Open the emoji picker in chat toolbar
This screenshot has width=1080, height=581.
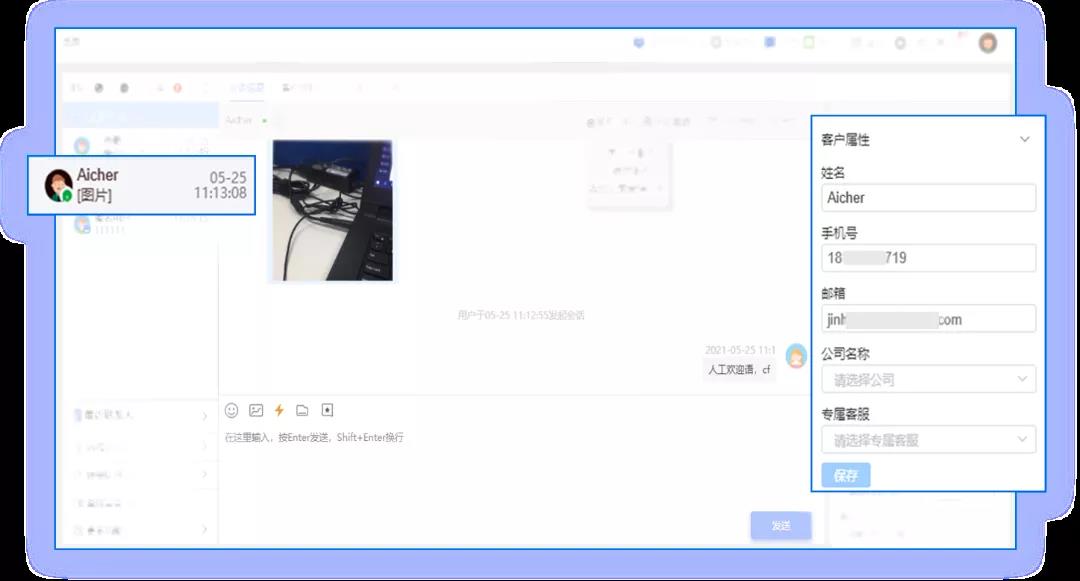point(231,410)
